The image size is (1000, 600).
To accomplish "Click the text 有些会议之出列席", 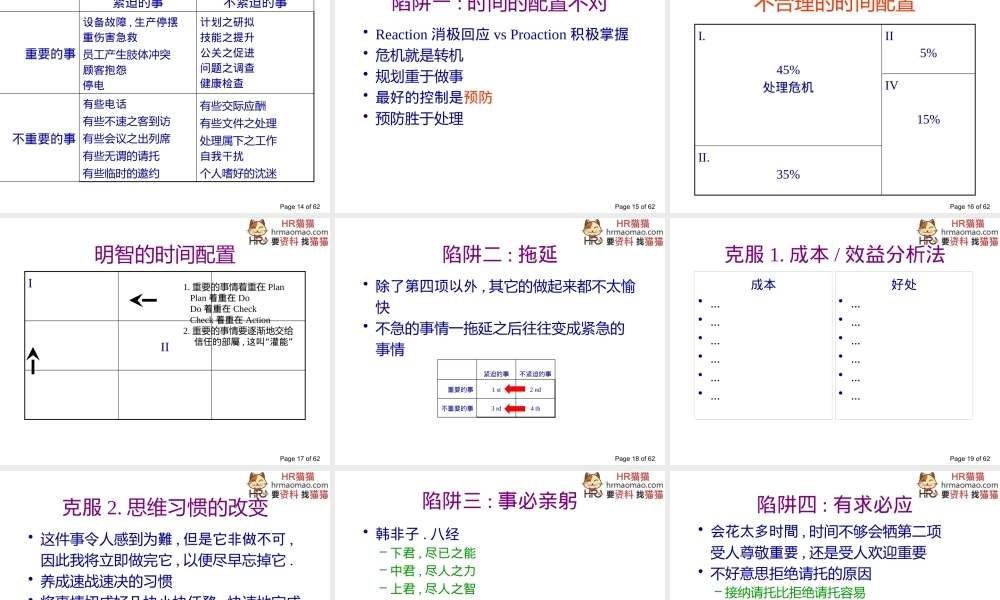I will tap(126, 138).
